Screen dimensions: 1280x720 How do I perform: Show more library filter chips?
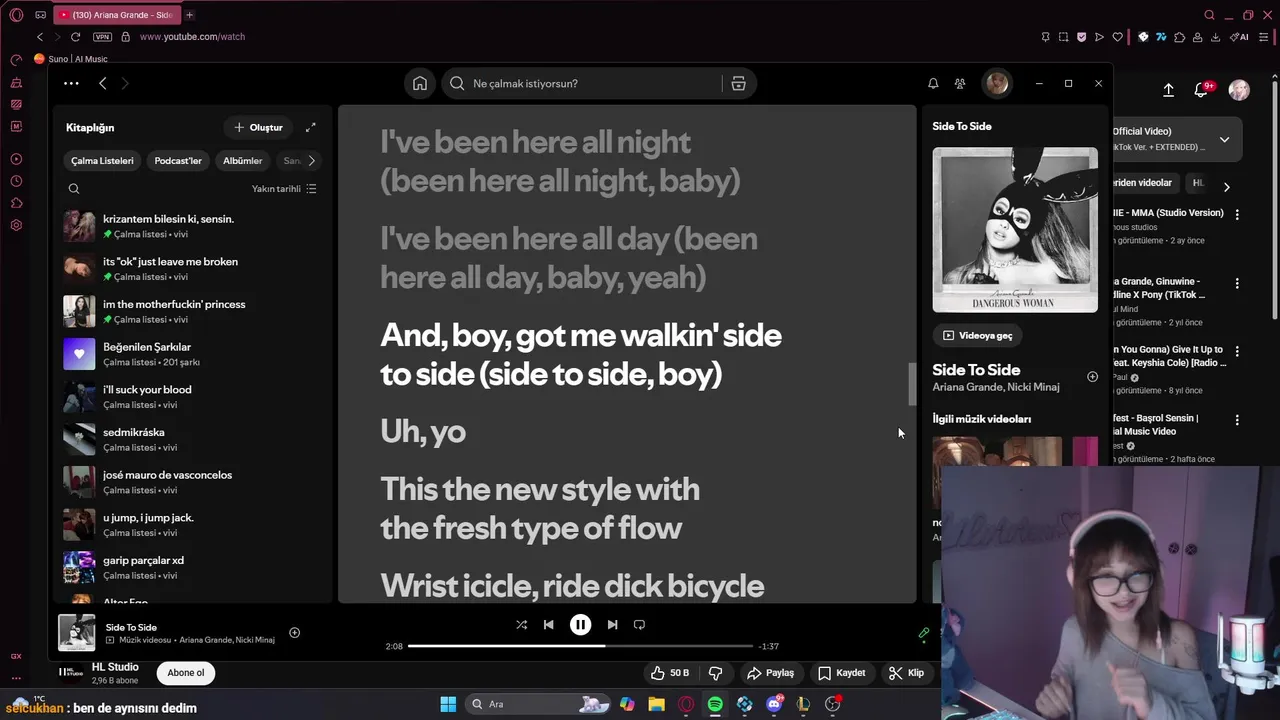pyautogui.click(x=311, y=161)
